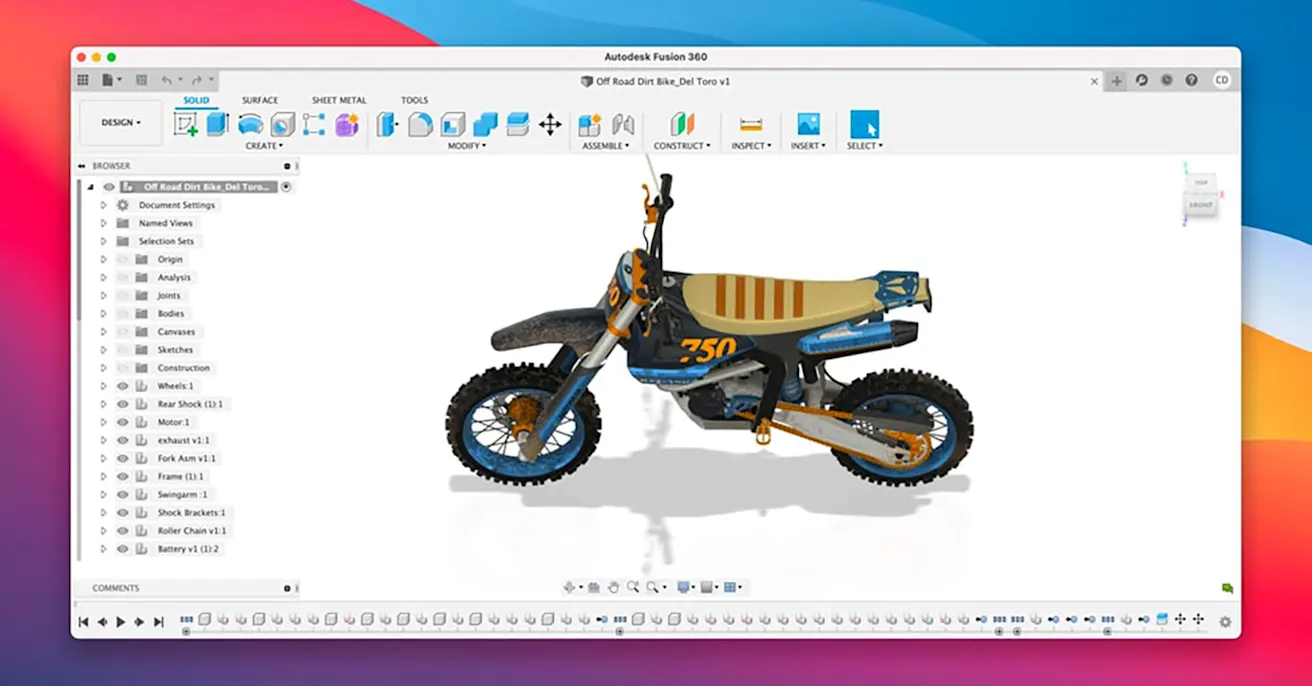Click the Undo arrow
Screen dimensions: 1312x686
tap(166, 80)
